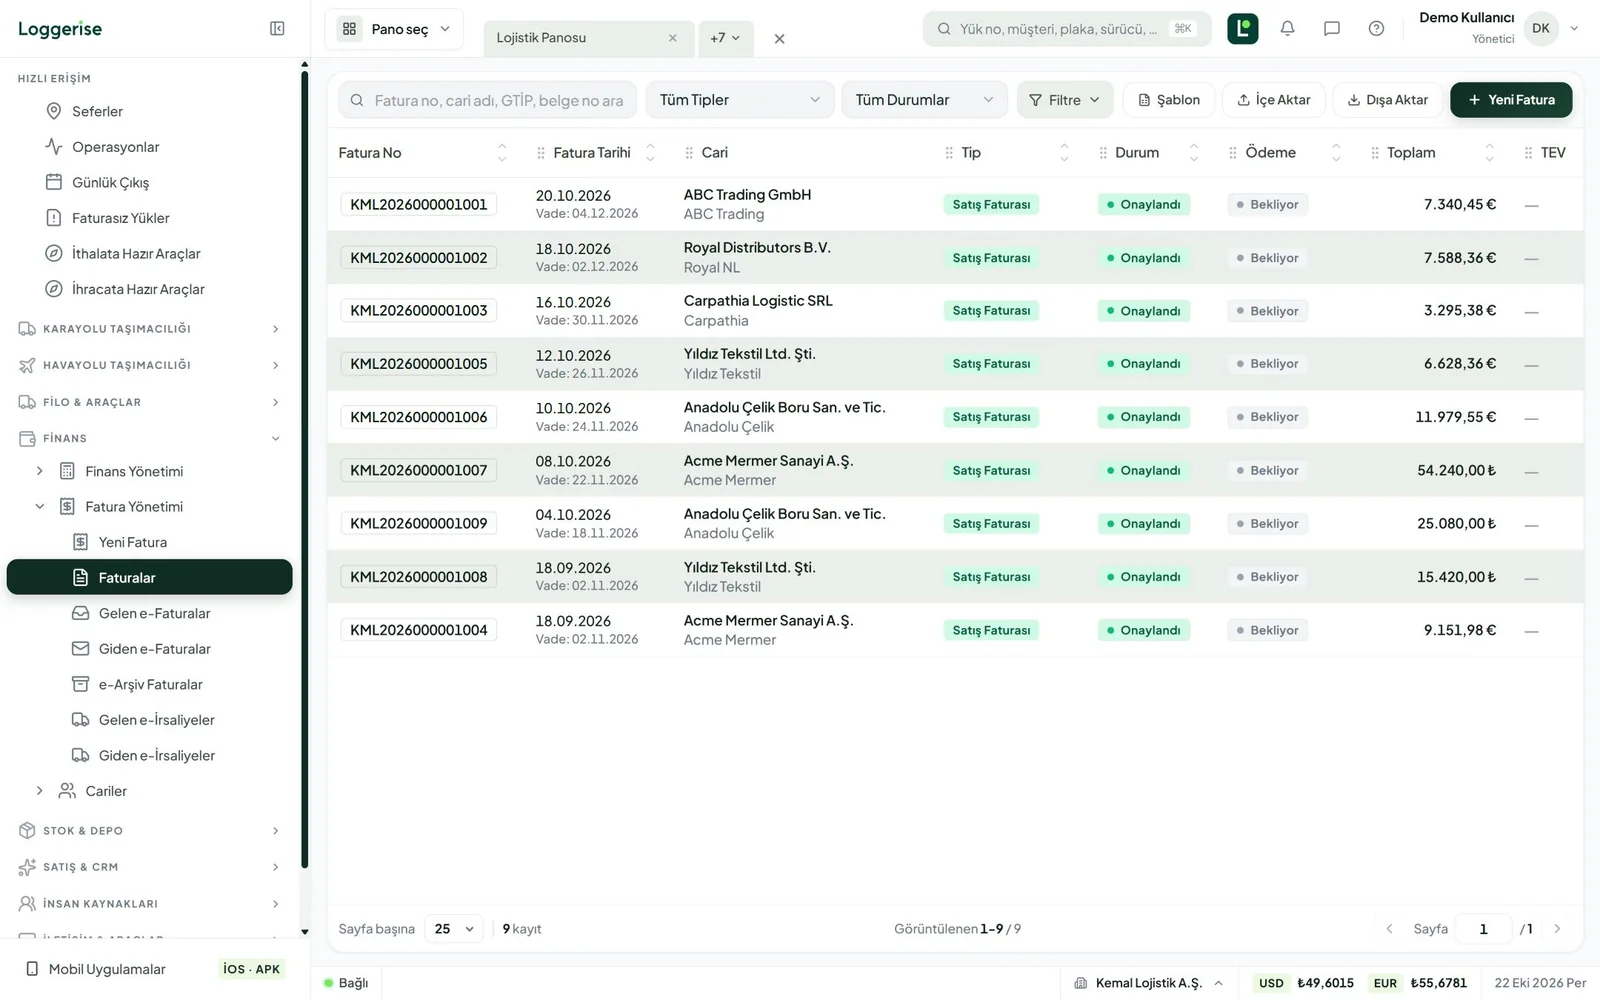The image size is (1600, 1000).
Task: Change rows per page 25 dropdown
Action: (x=454, y=929)
